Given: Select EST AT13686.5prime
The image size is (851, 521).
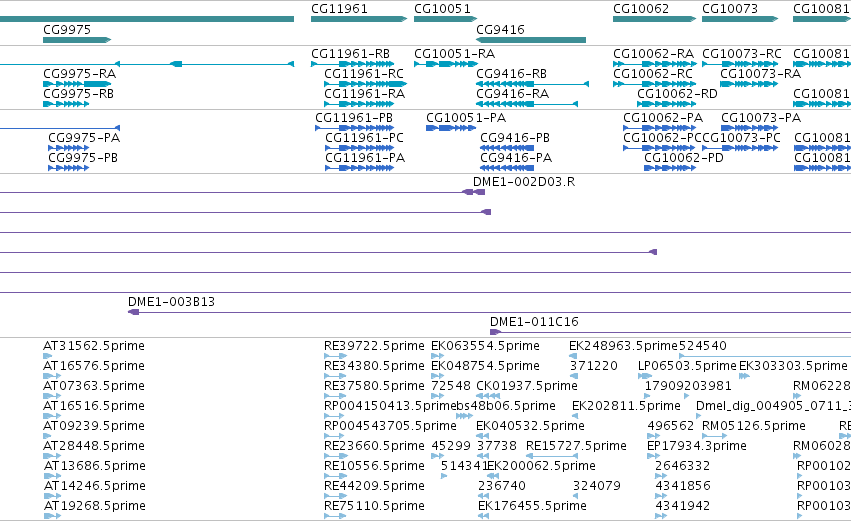Looking at the screenshot, I should [x=94, y=466].
